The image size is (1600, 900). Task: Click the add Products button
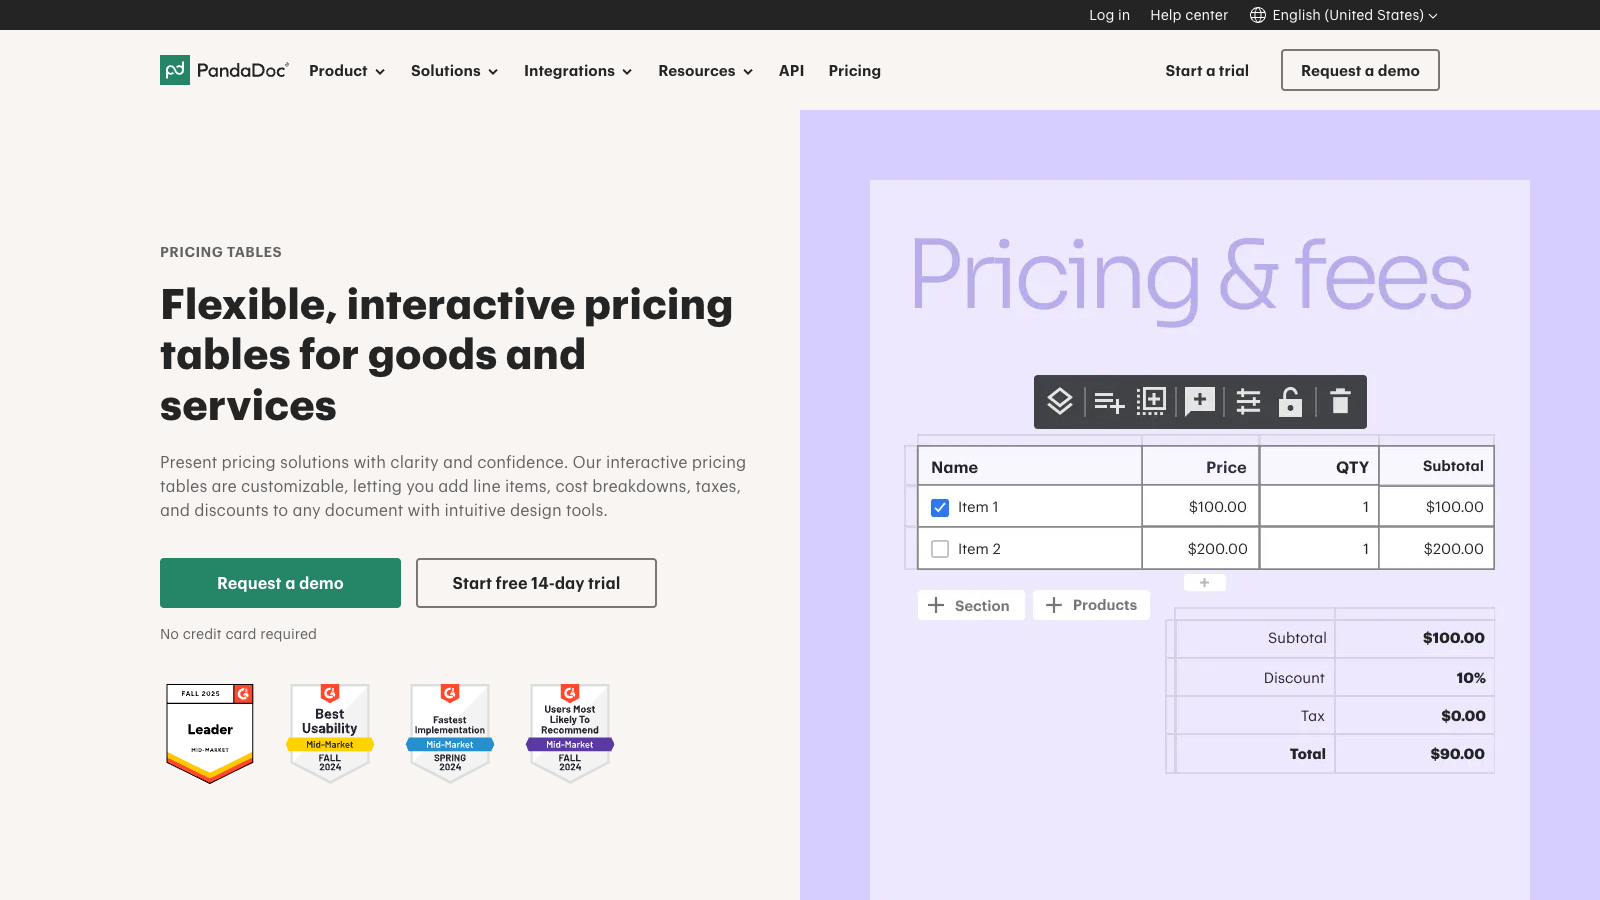(1092, 605)
